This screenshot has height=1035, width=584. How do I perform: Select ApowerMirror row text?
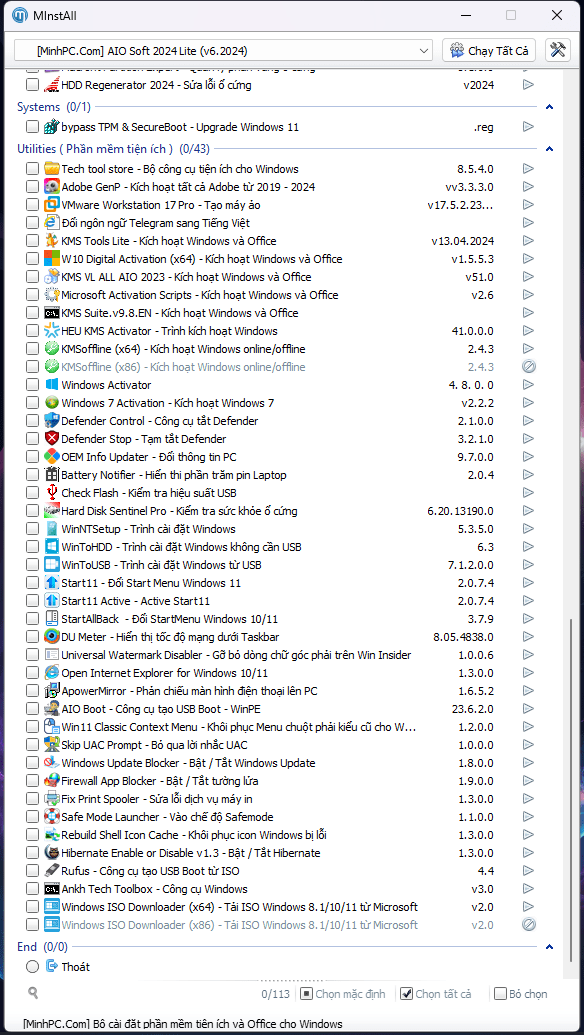click(x=189, y=691)
